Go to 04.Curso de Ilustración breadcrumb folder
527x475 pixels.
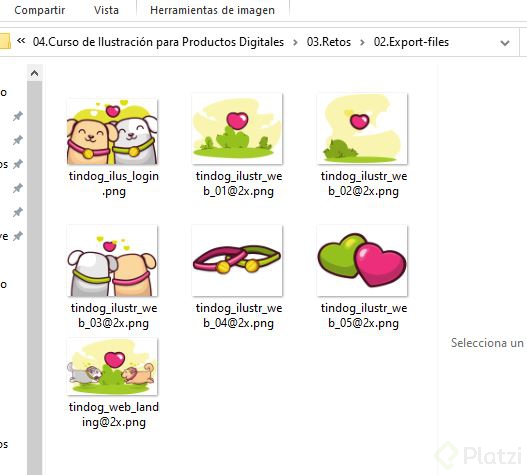click(158, 42)
